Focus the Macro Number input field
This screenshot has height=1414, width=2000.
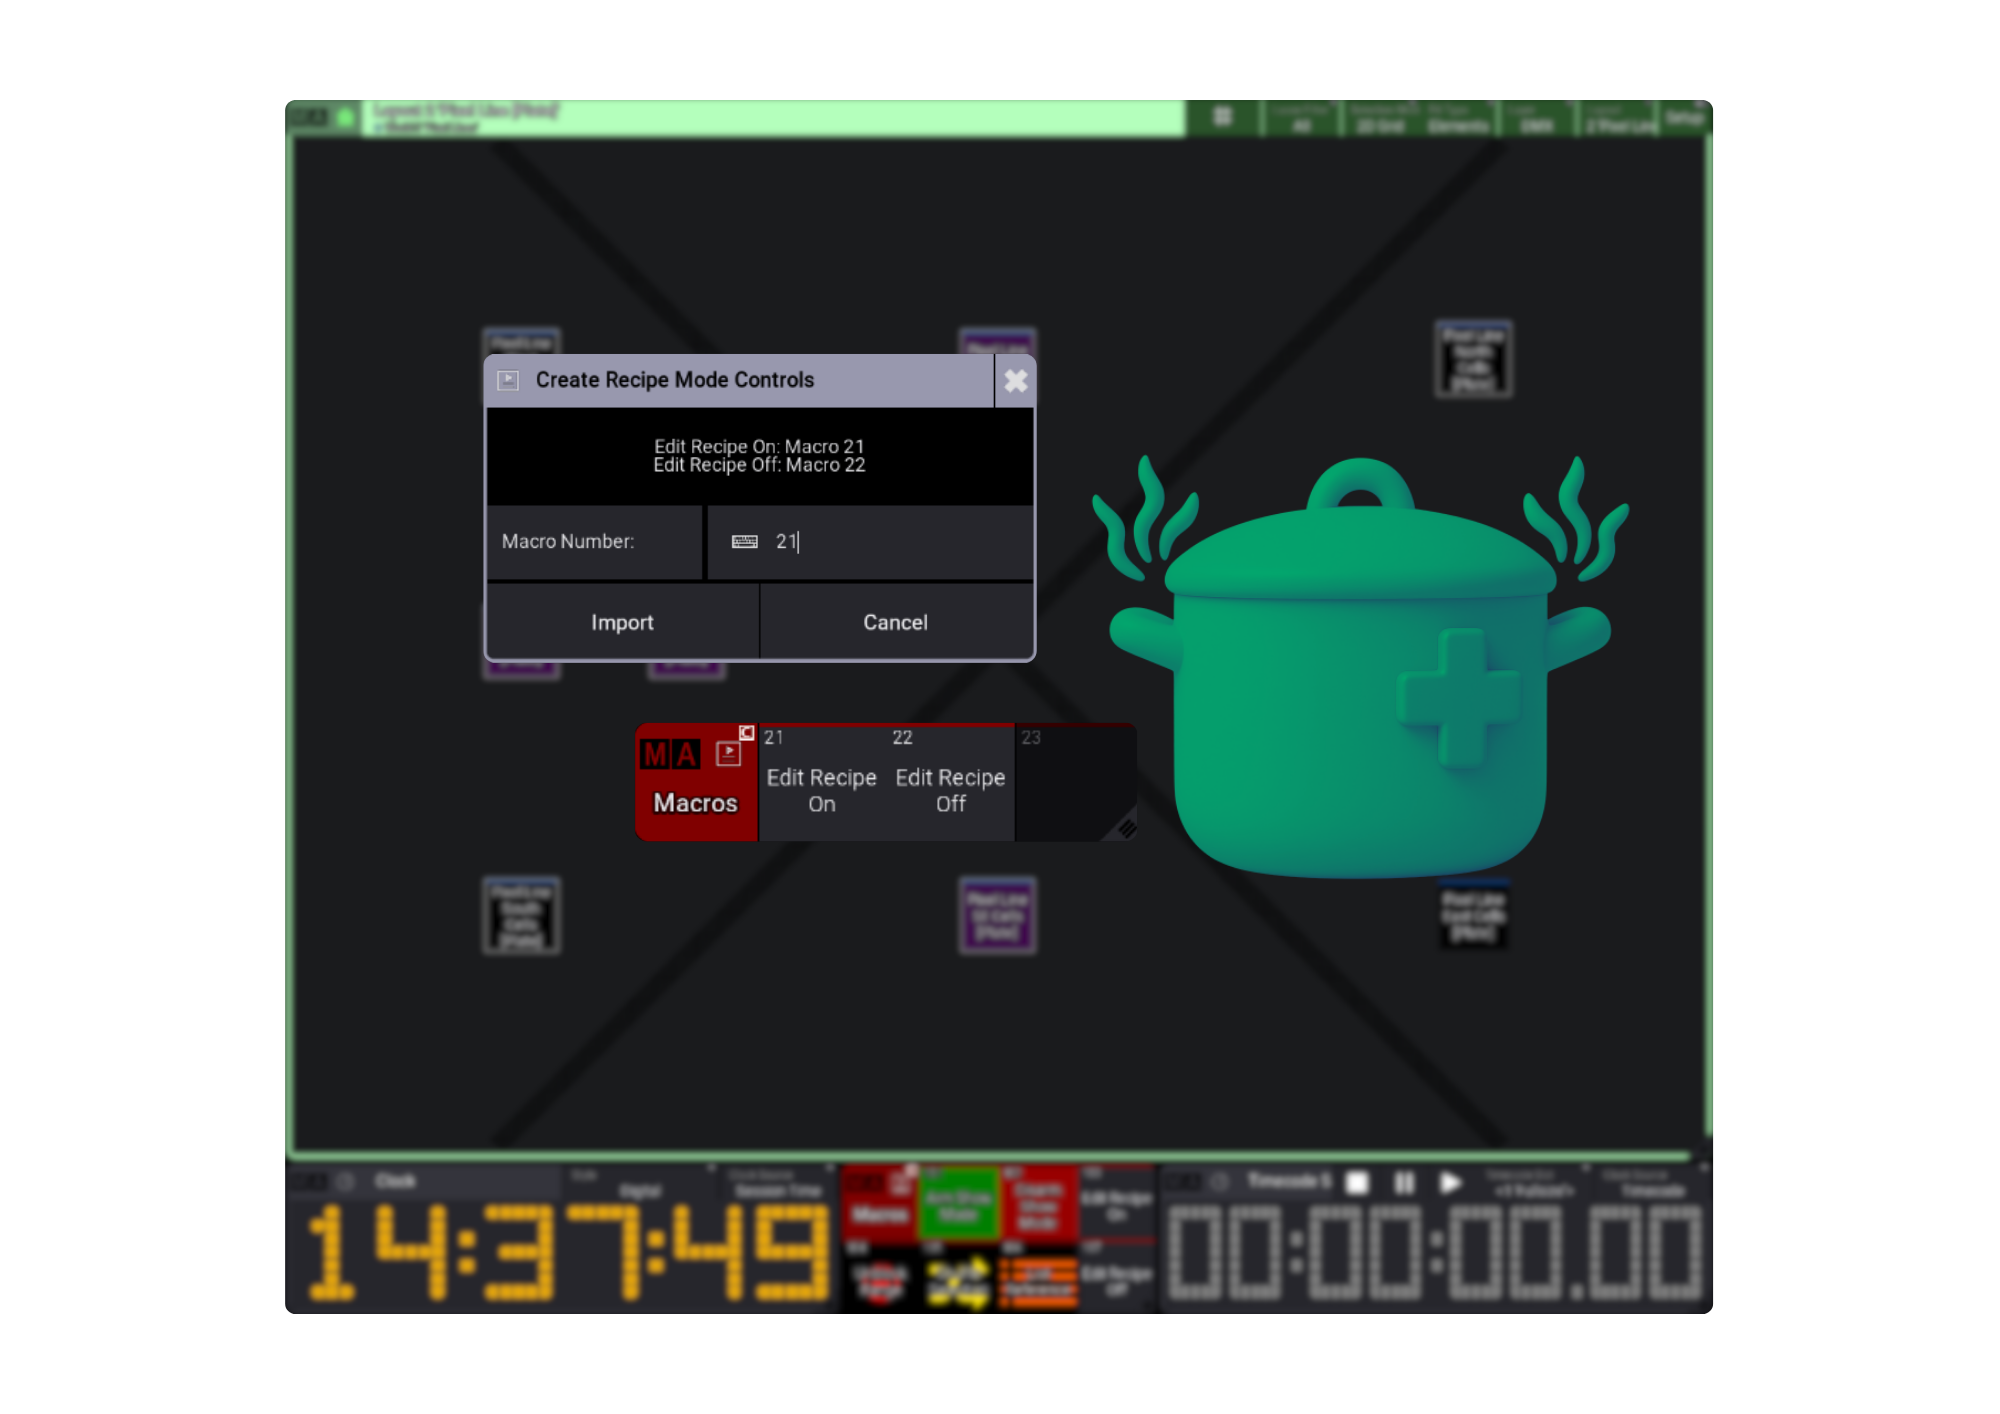(870, 542)
